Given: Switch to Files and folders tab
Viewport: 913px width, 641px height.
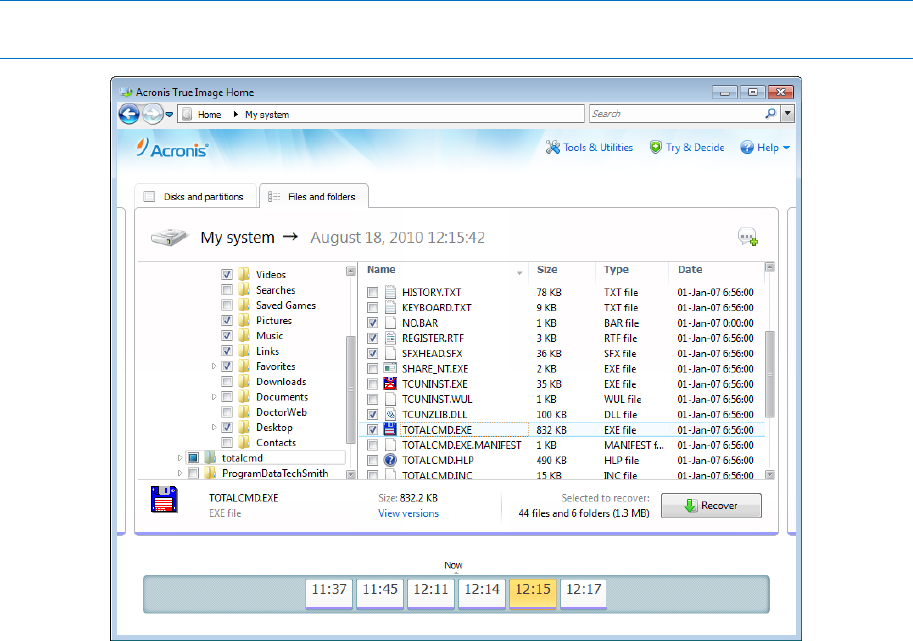Looking at the screenshot, I should pos(313,197).
